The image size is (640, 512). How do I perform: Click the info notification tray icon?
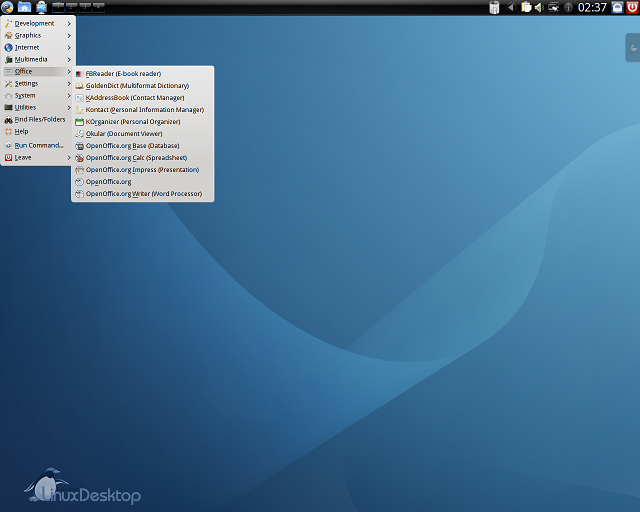click(x=568, y=7)
